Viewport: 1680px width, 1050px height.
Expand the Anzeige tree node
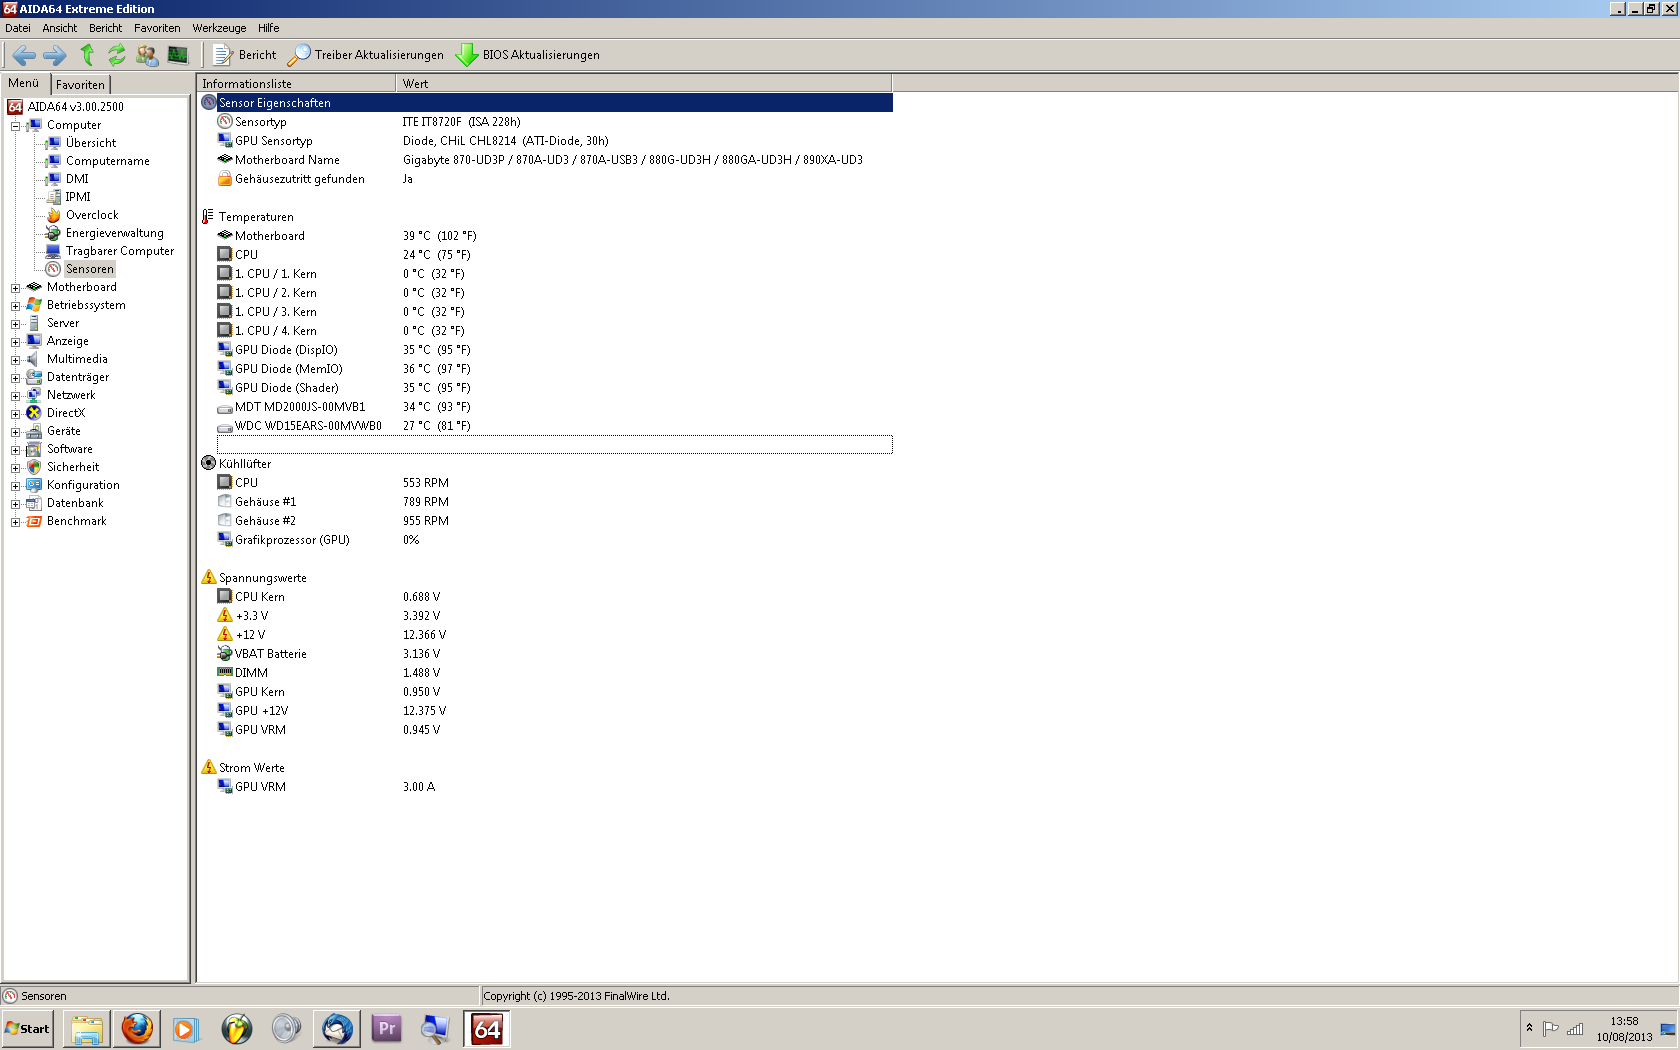point(15,342)
